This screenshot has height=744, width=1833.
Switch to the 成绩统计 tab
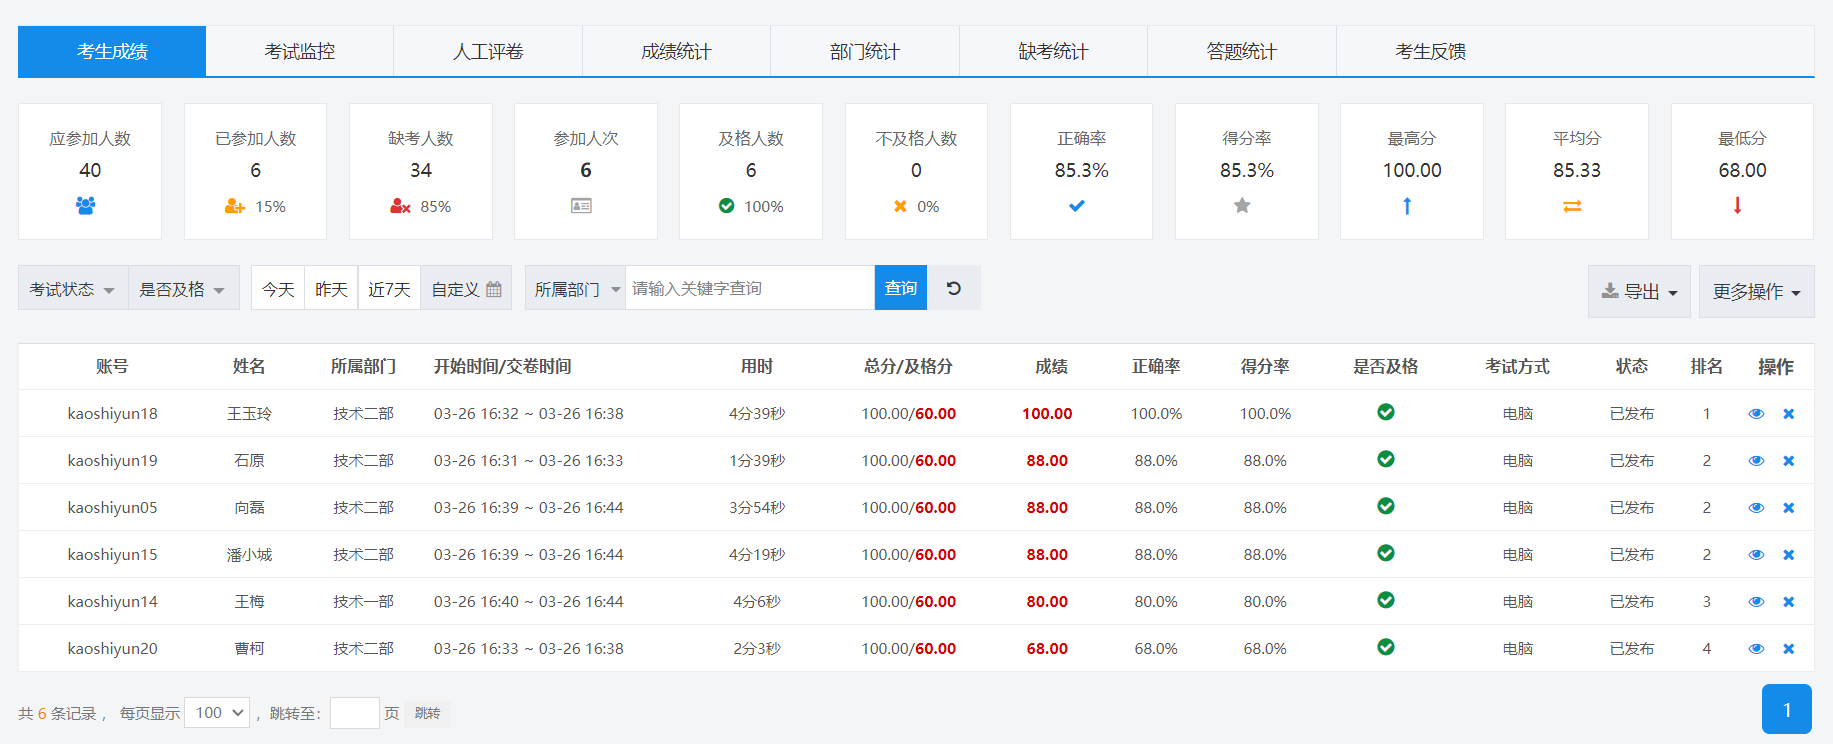coord(676,52)
